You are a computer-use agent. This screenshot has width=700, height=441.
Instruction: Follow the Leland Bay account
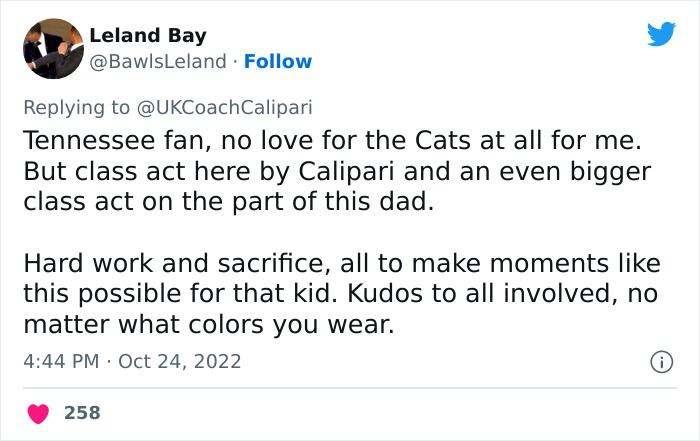(x=279, y=62)
